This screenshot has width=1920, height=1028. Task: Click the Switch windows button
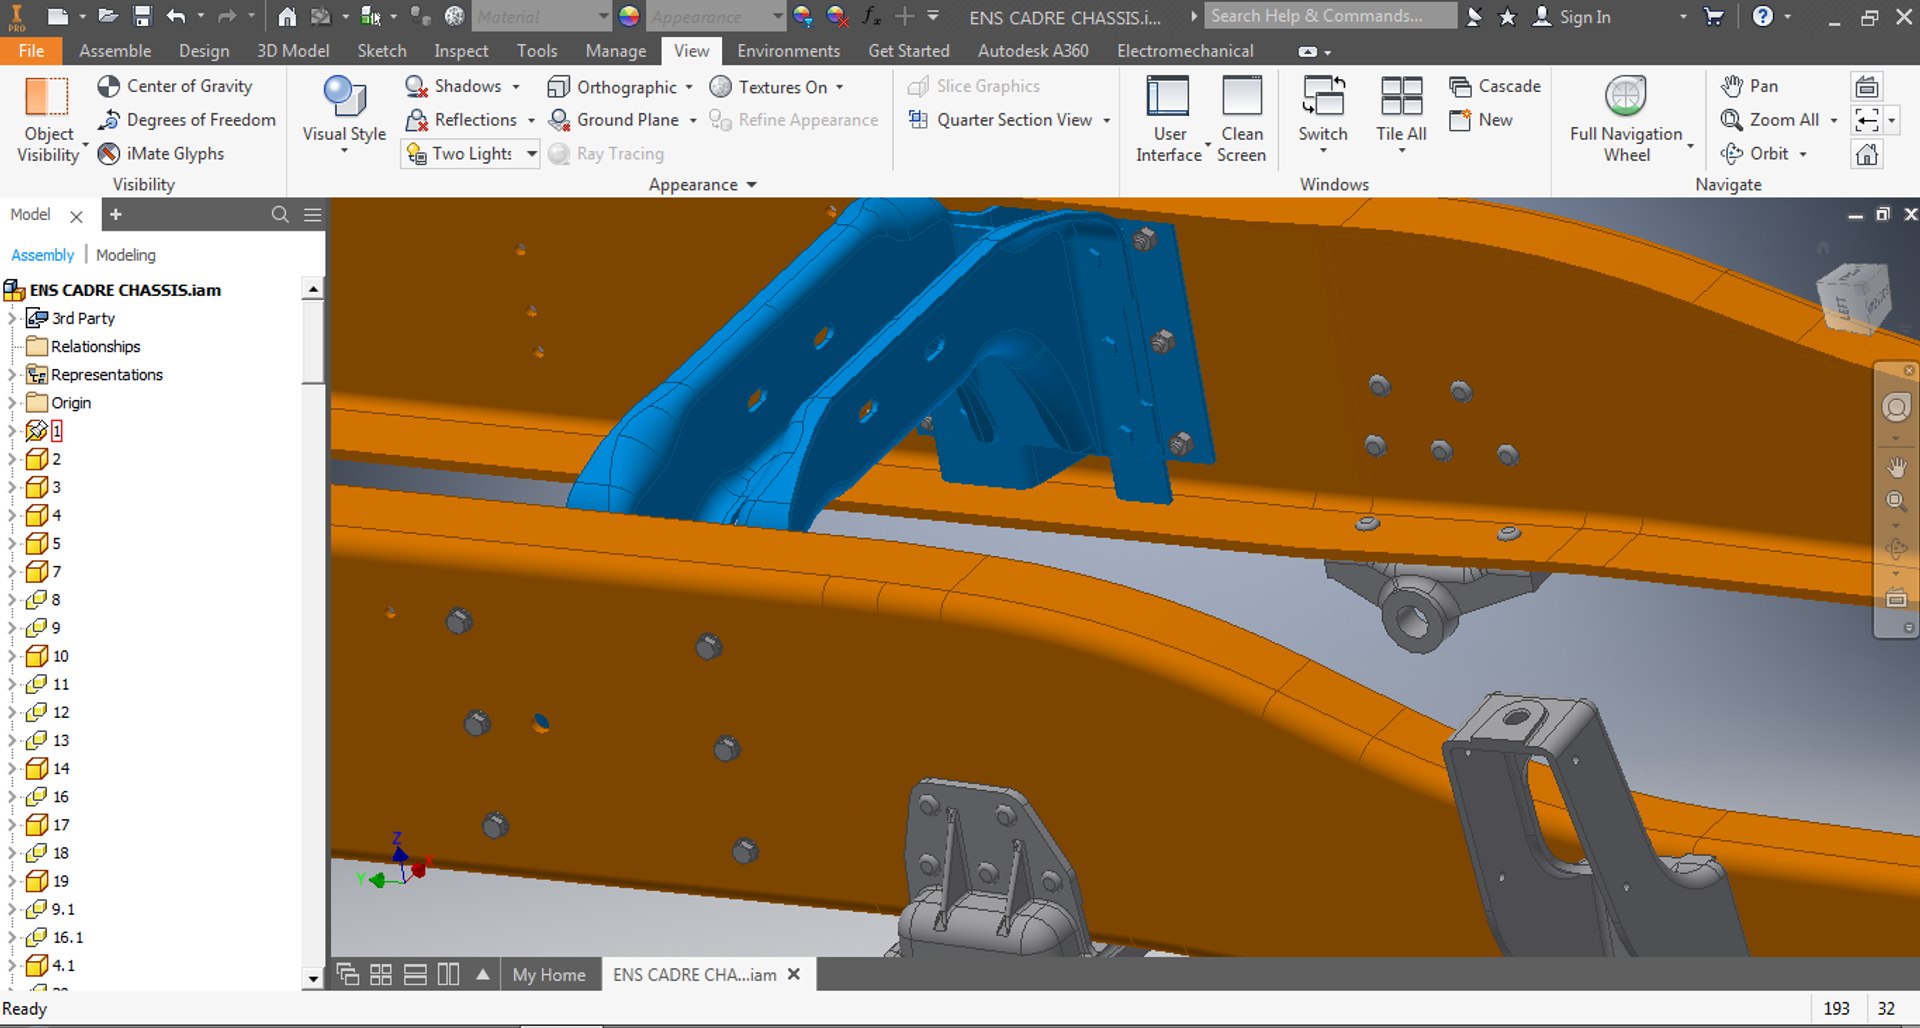1323,115
